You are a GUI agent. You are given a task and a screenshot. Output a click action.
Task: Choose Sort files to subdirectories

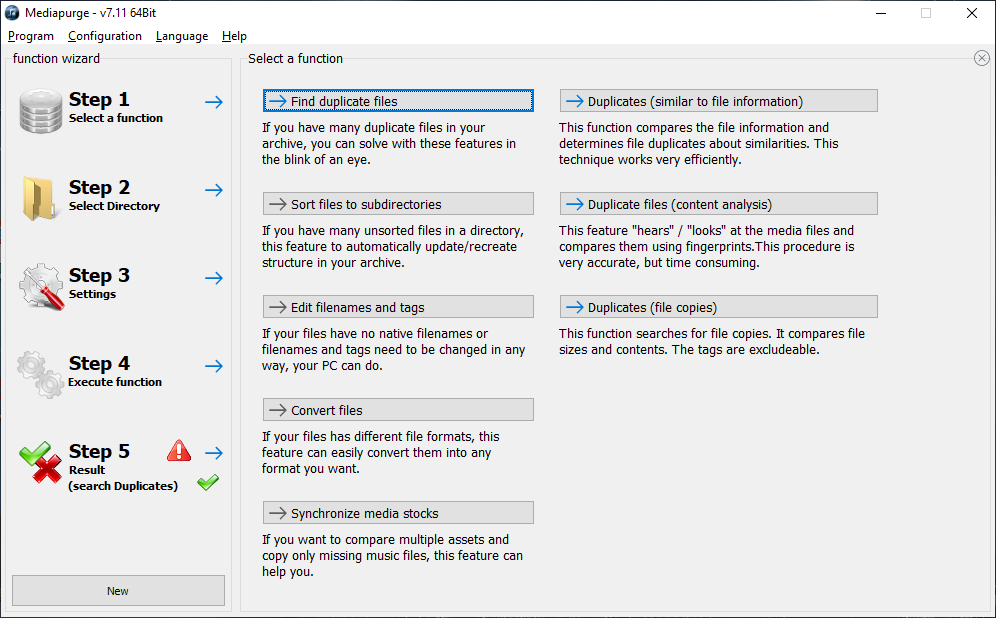[x=398, y=204]
